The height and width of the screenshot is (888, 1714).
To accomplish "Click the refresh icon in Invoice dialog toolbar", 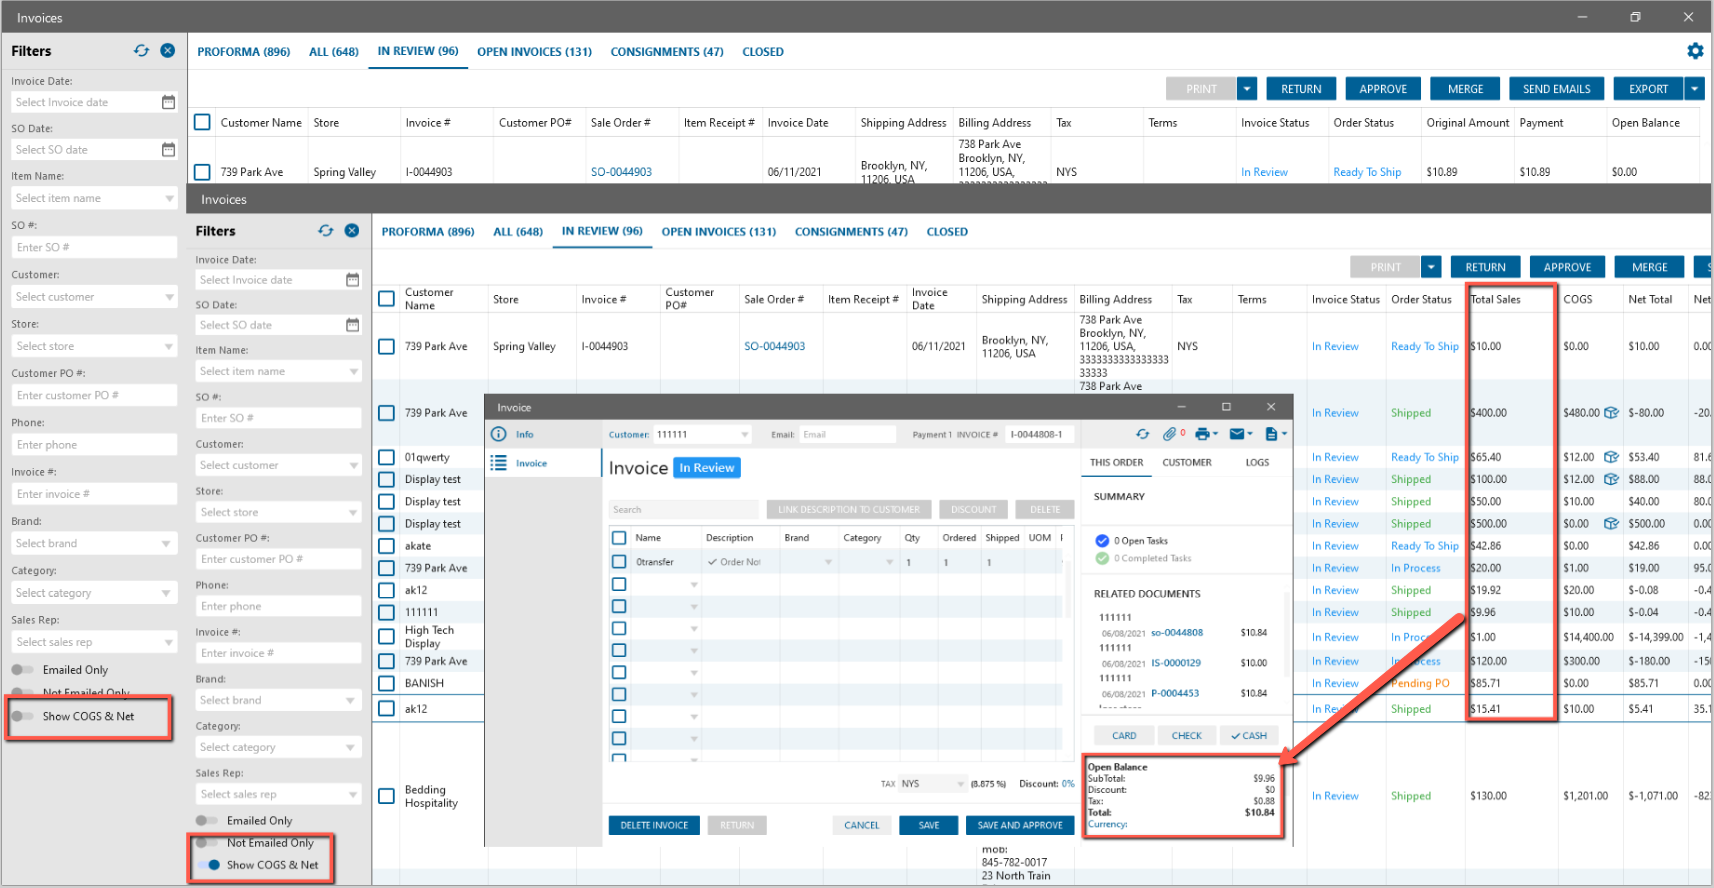I will (x=1142, y=434).
